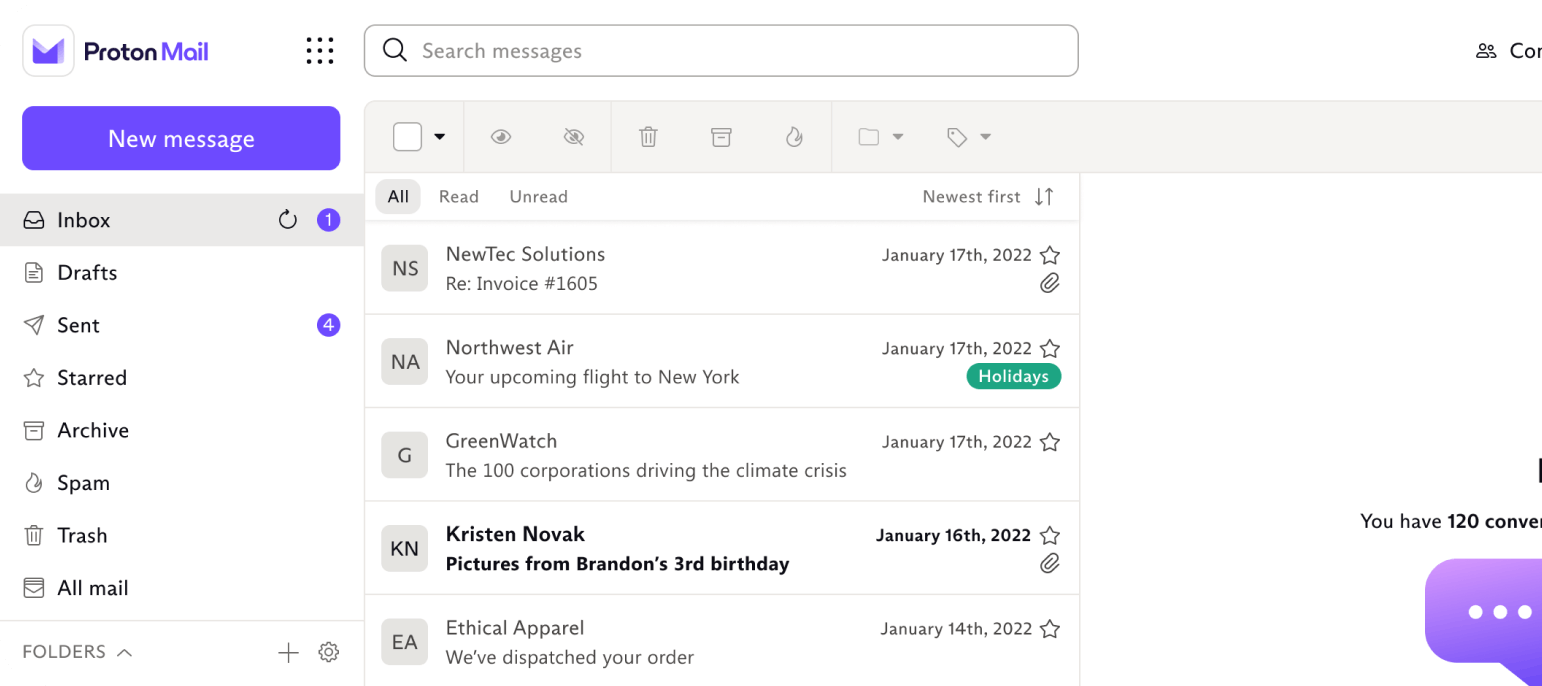Tick the select-all messages checkbox

(x=407, y=137)
